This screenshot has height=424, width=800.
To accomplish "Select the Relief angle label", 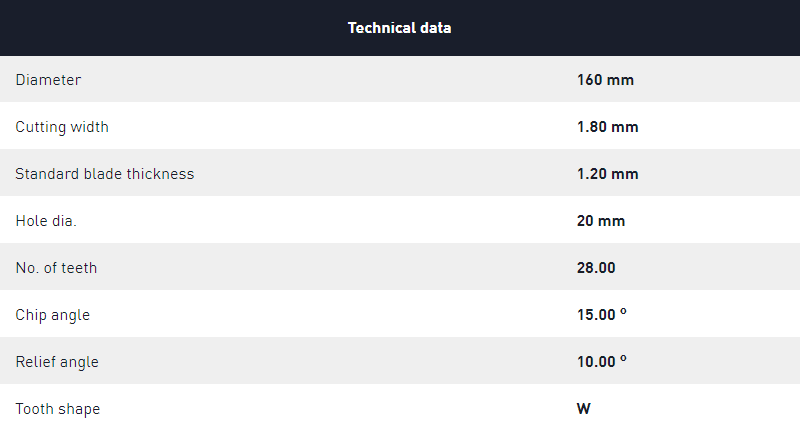I will pos(57,362).
